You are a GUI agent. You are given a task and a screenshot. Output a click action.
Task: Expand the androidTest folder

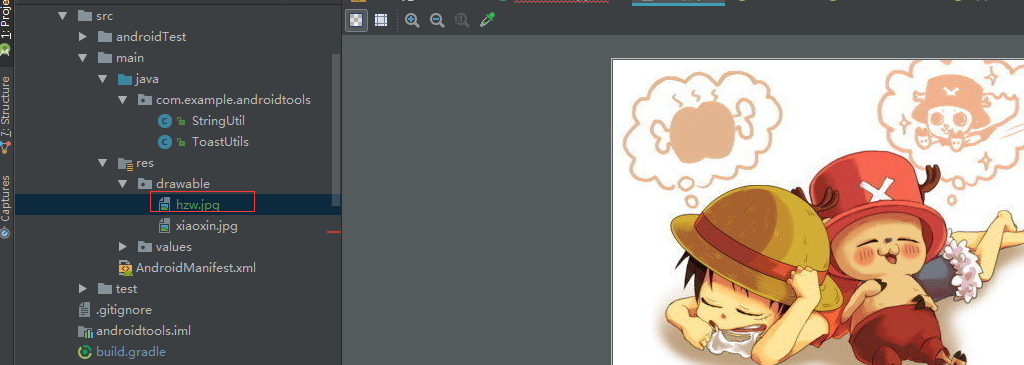82,37
